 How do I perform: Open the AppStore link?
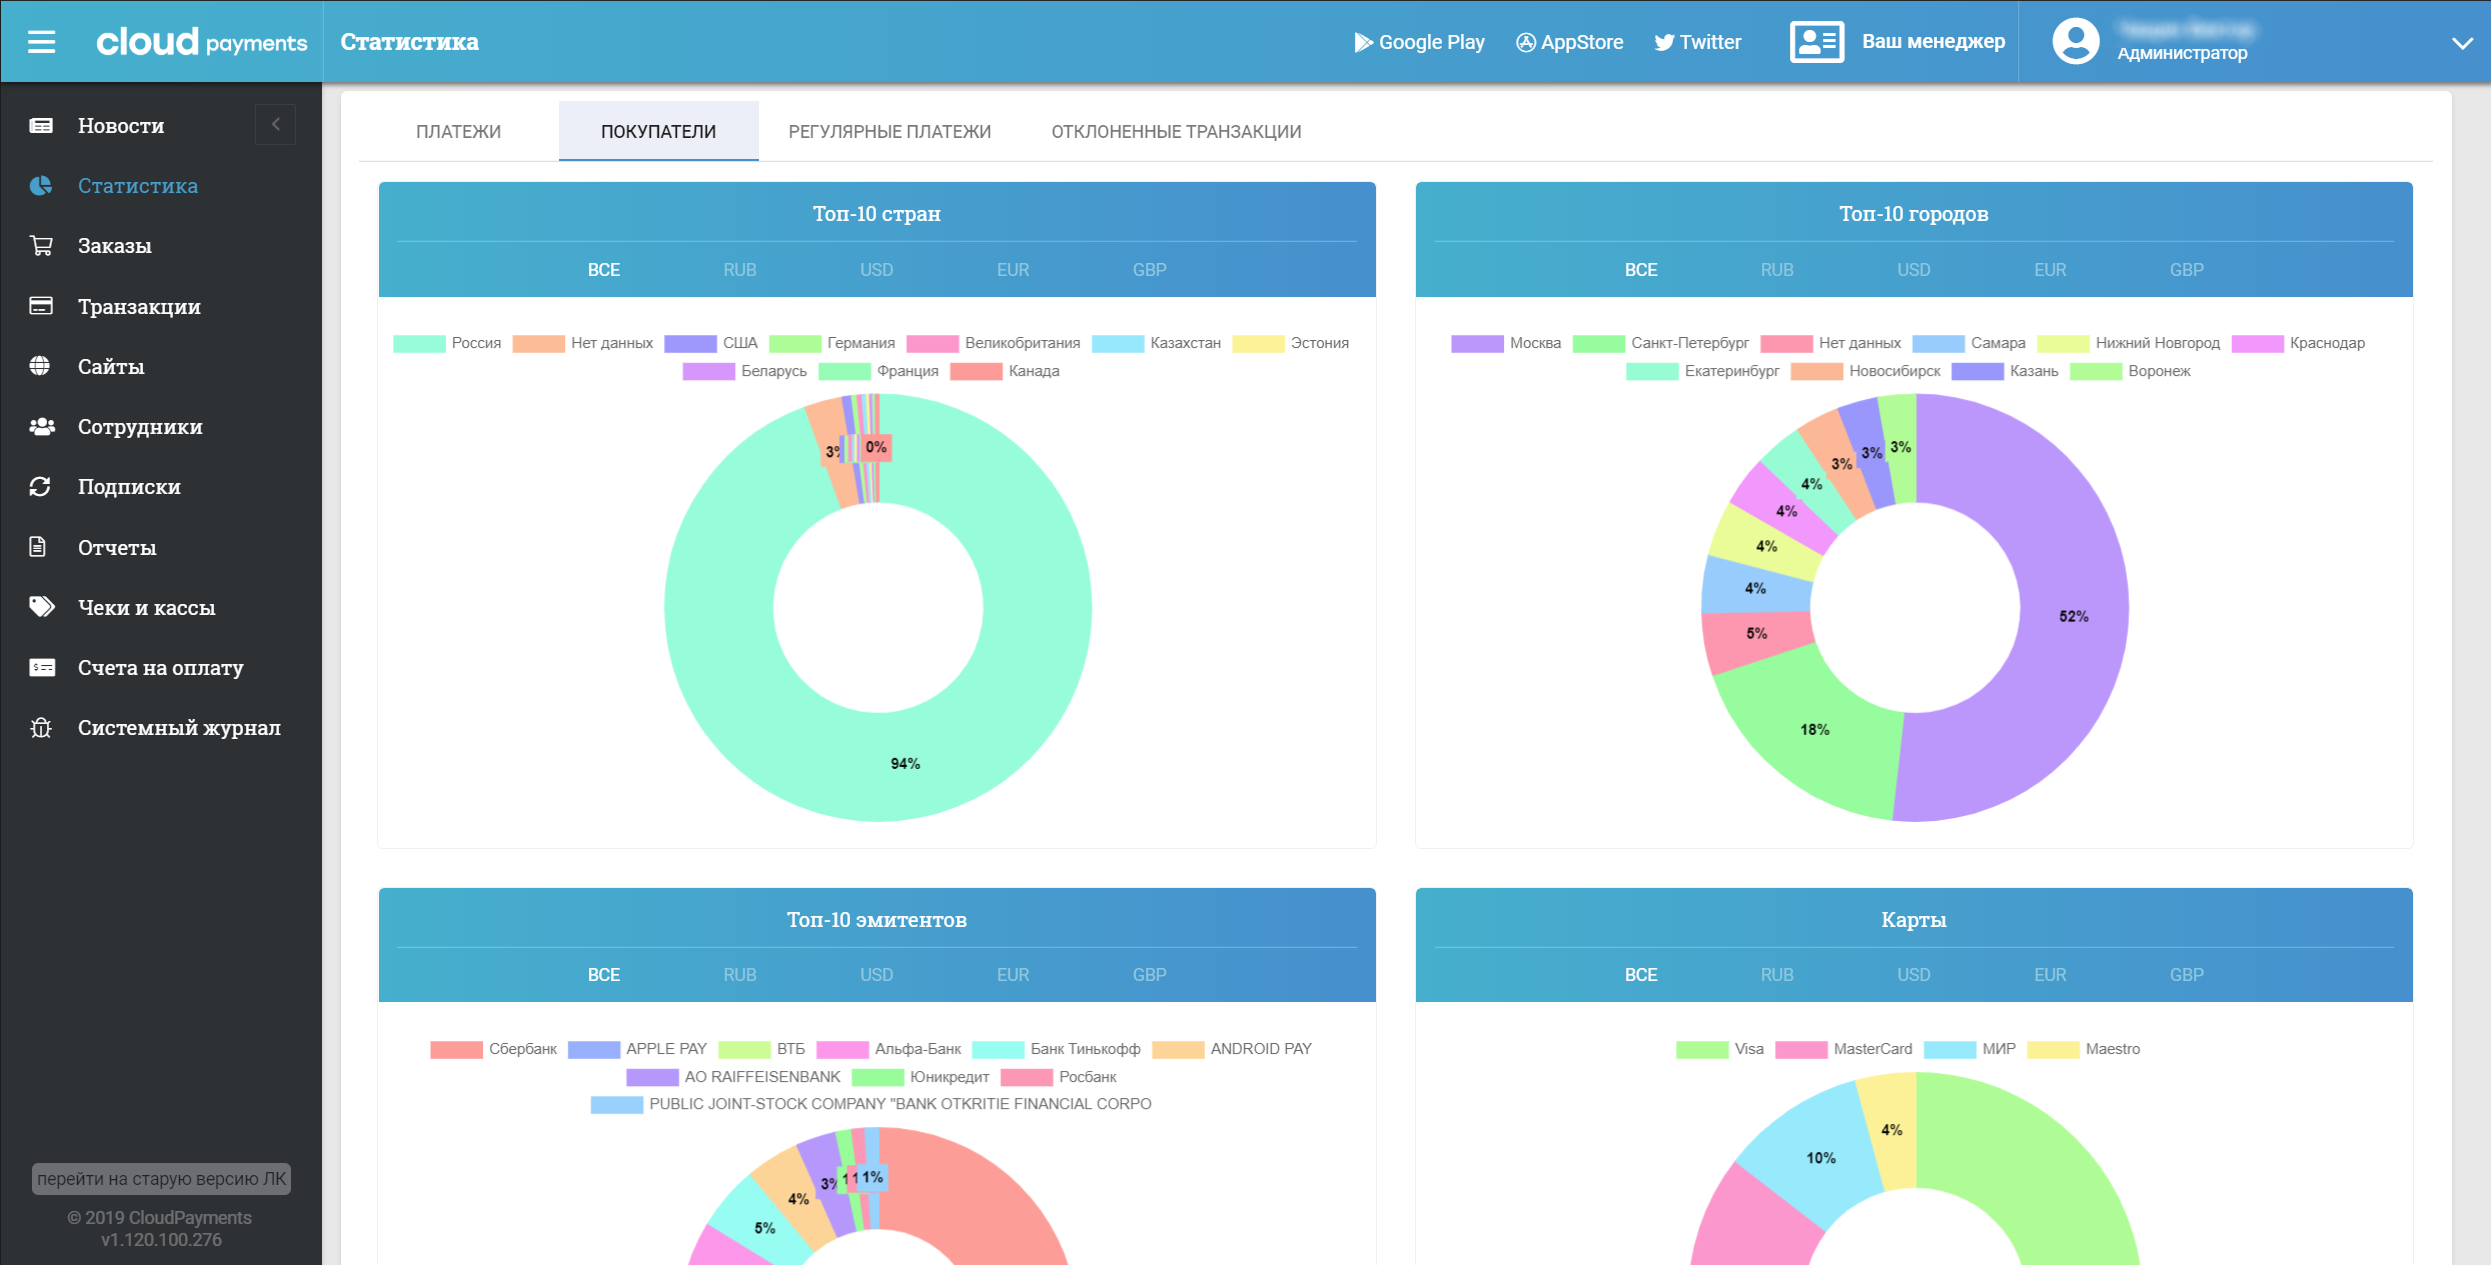pyautogui.click(x=1570, y=42)
